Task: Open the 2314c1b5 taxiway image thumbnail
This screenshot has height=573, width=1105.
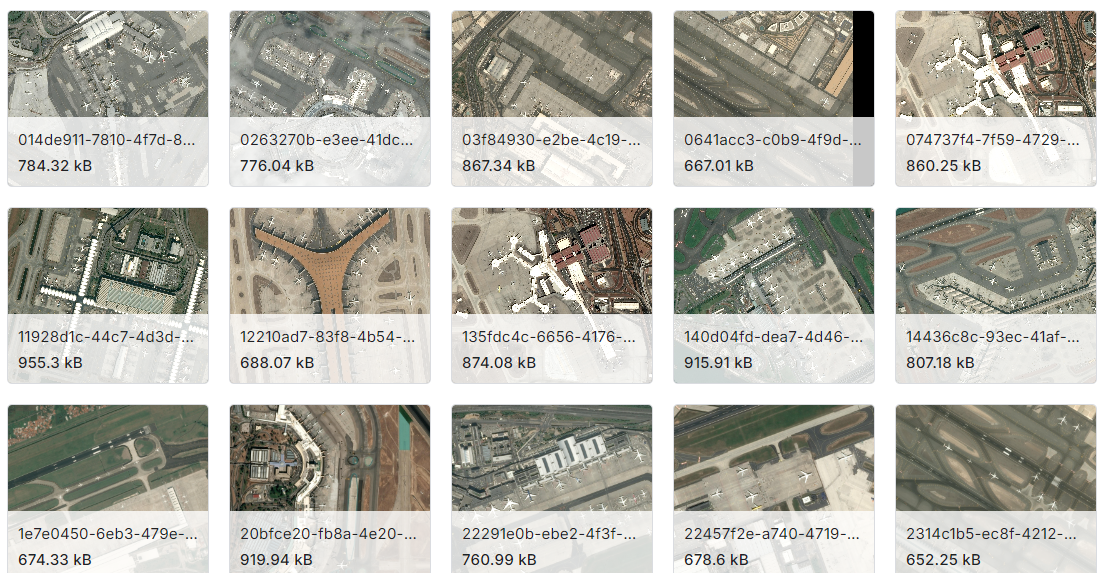Action: click(995, 458)
